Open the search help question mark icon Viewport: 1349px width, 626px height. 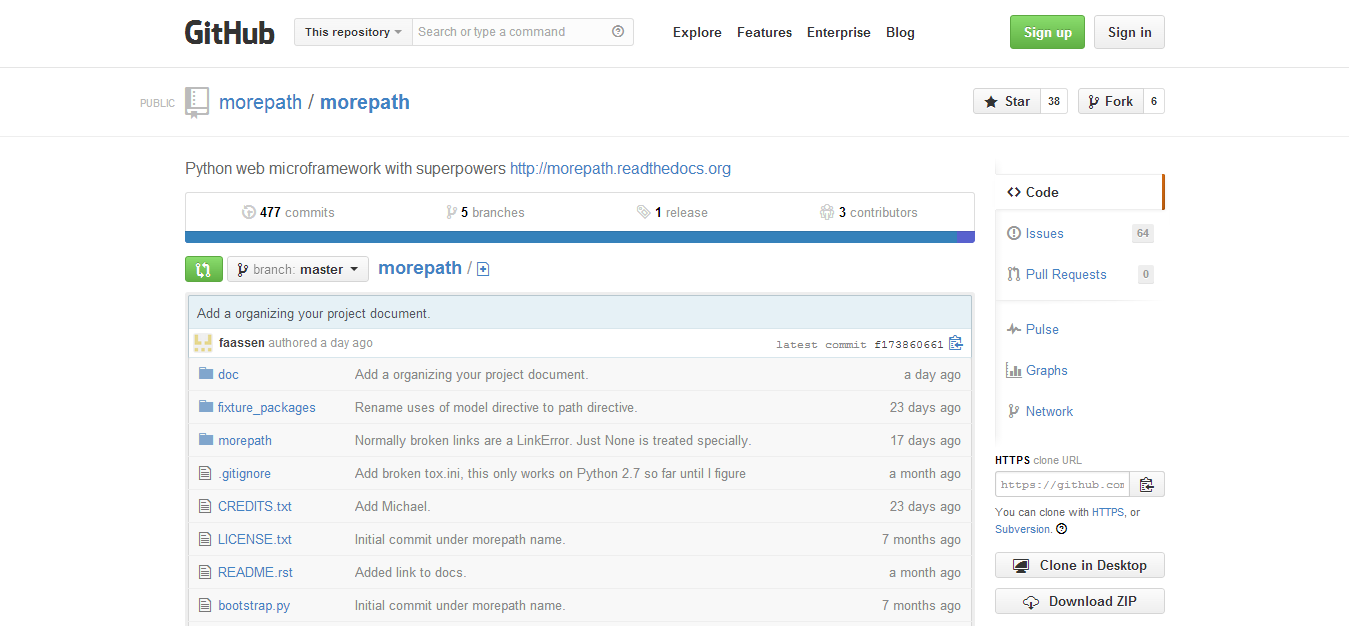[618, 32]
